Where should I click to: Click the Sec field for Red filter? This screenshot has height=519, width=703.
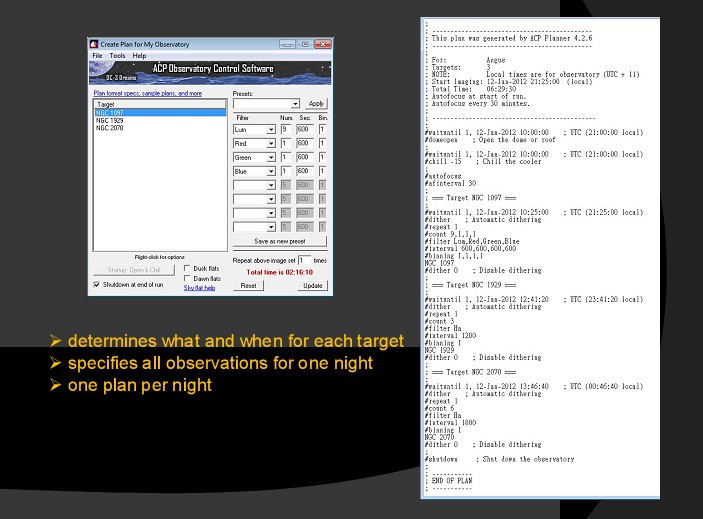305,143
